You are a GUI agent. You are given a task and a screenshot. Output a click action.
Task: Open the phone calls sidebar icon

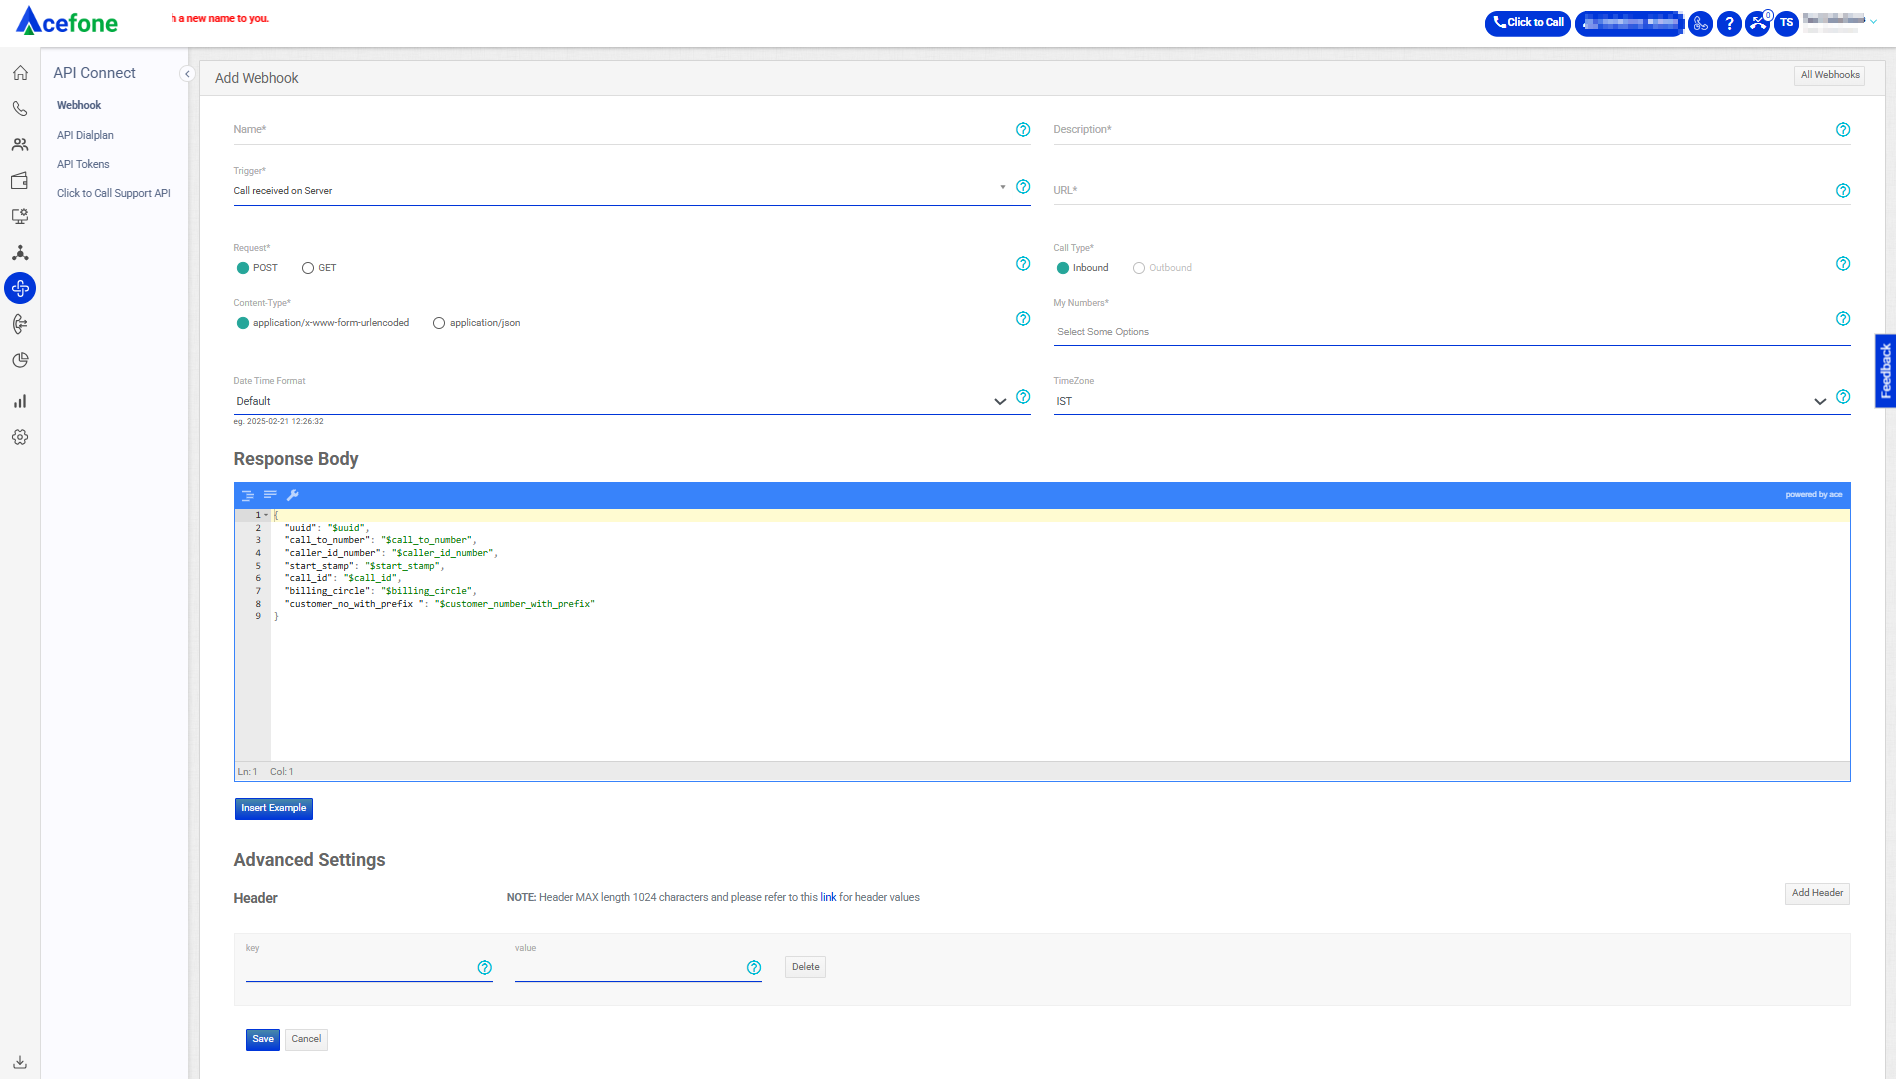[20, 109]
